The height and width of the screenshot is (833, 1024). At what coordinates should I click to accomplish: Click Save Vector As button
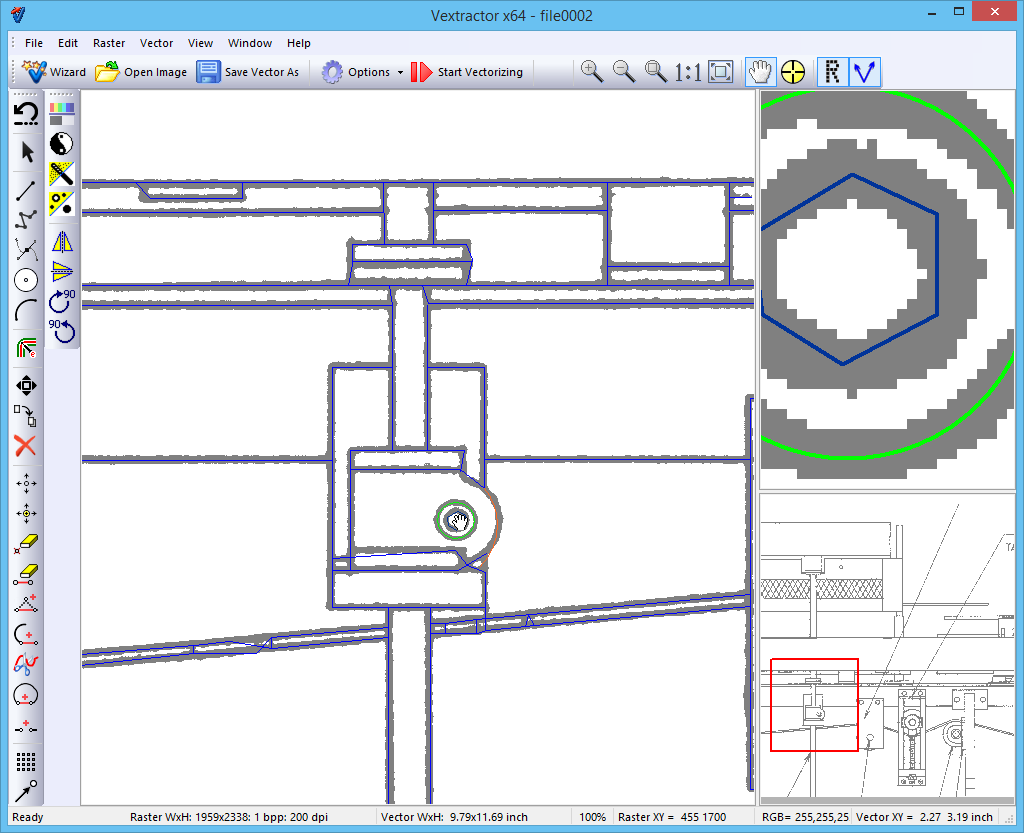point(248,72)
